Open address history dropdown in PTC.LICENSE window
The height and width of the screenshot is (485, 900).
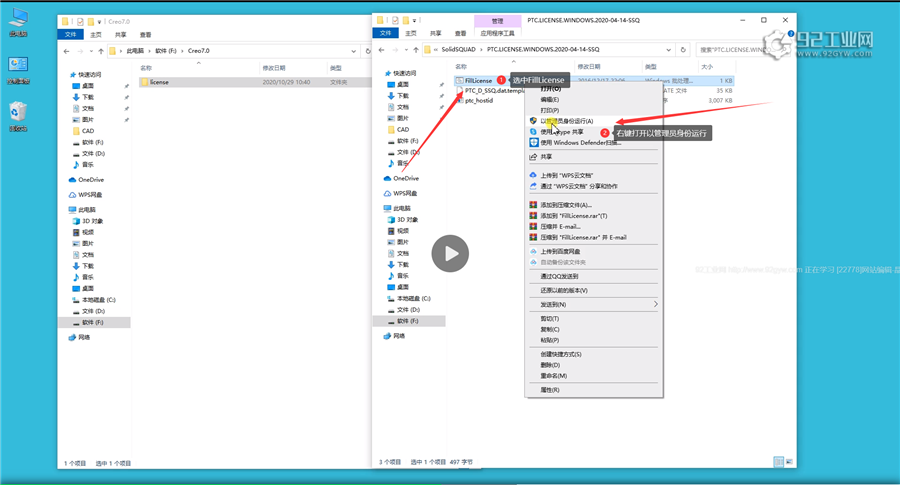[669, 50]
